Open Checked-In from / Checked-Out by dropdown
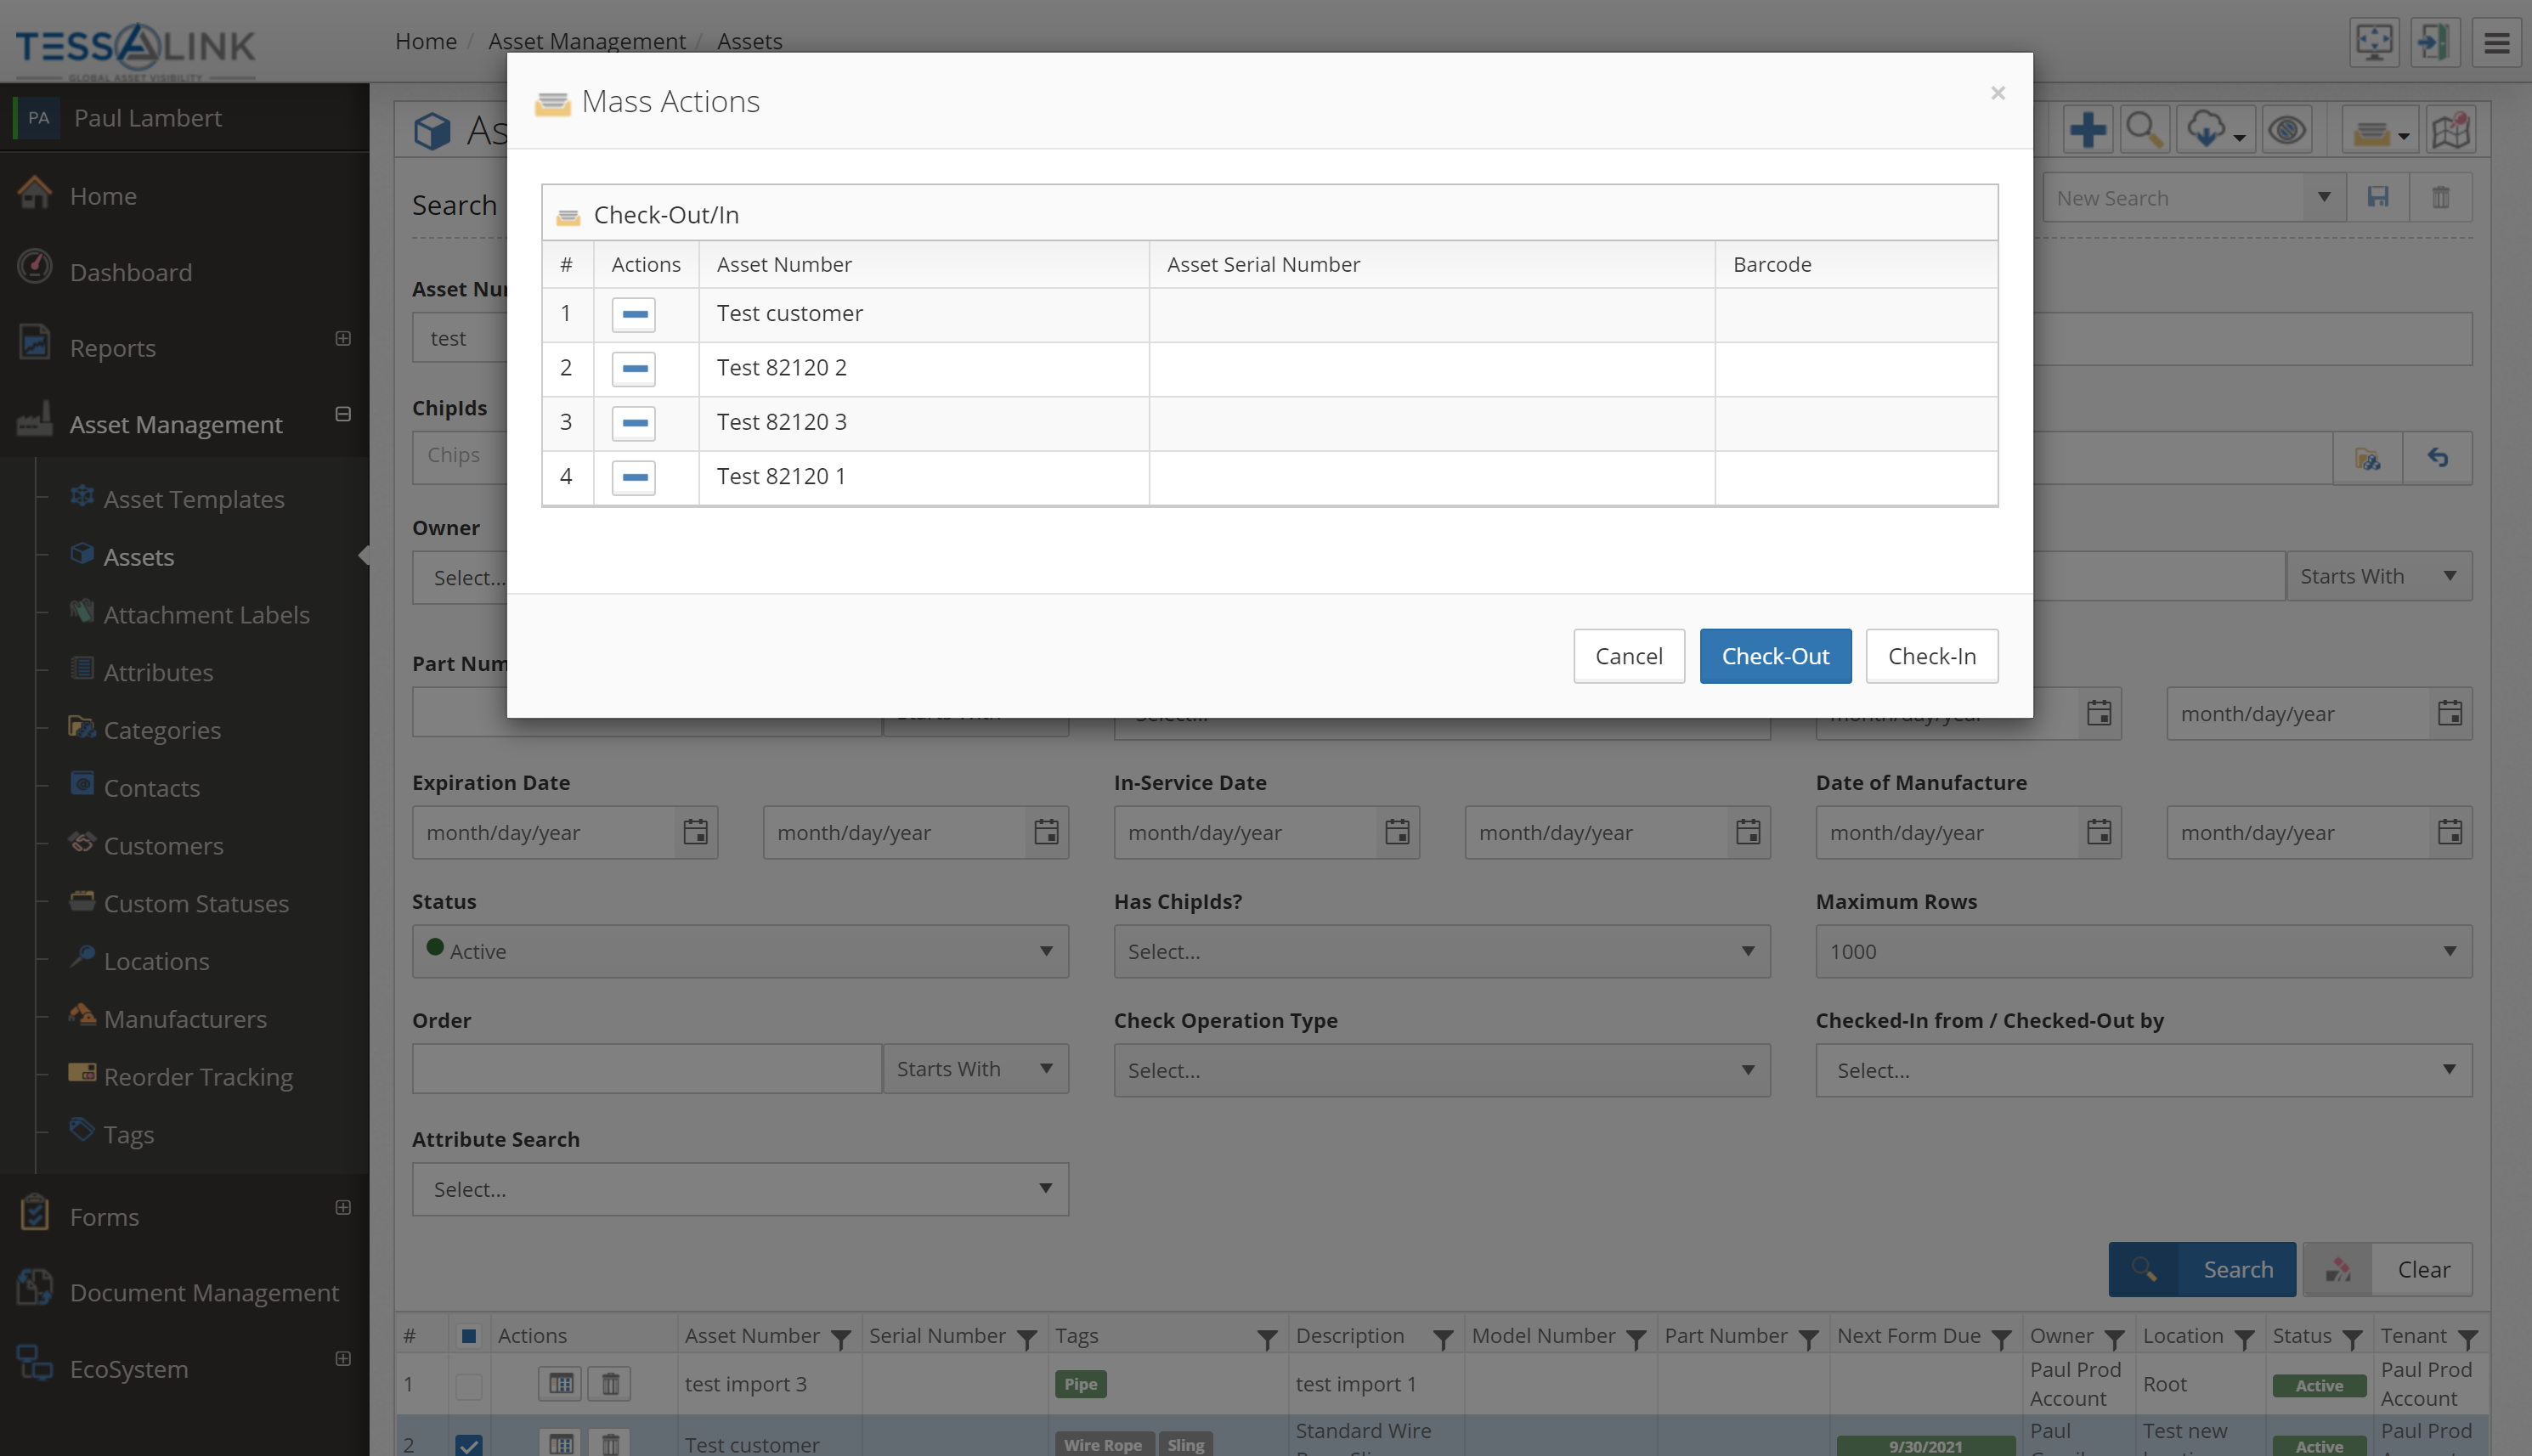The height and width of the screenshot is (1456, 2532). point(2143,1070)
